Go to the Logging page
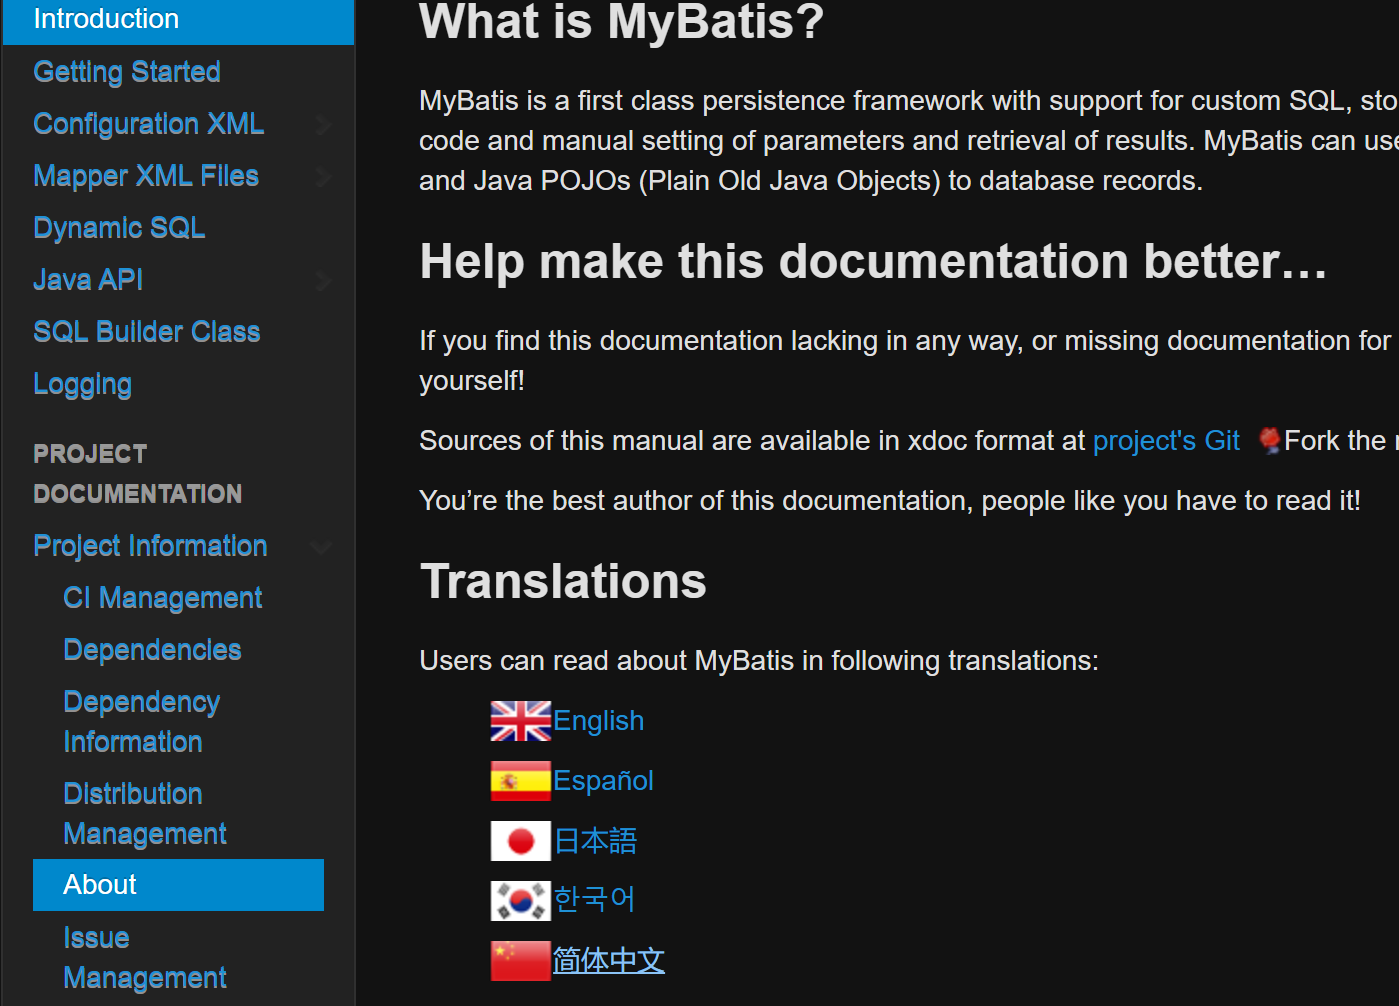1399x1006 pixels. click(x=82, y=384)
